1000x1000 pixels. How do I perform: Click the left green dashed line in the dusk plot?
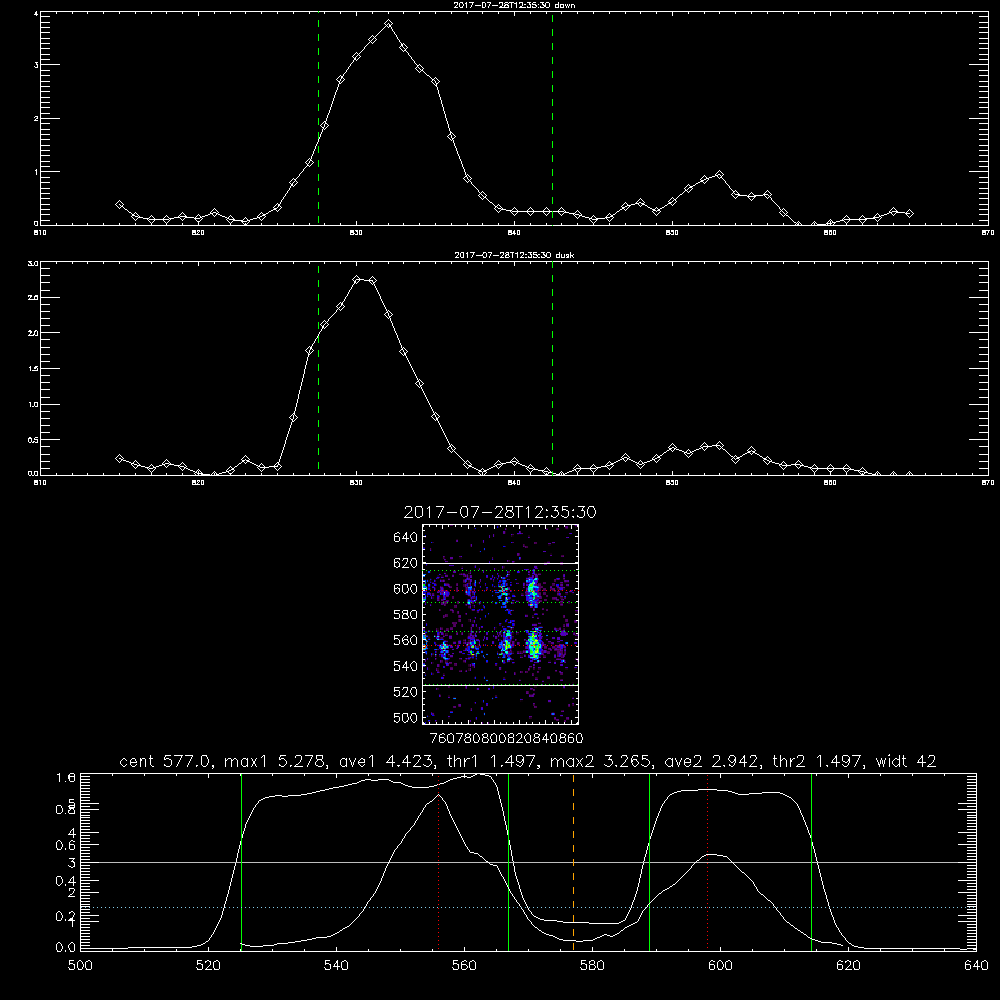(x=318, y=368)
